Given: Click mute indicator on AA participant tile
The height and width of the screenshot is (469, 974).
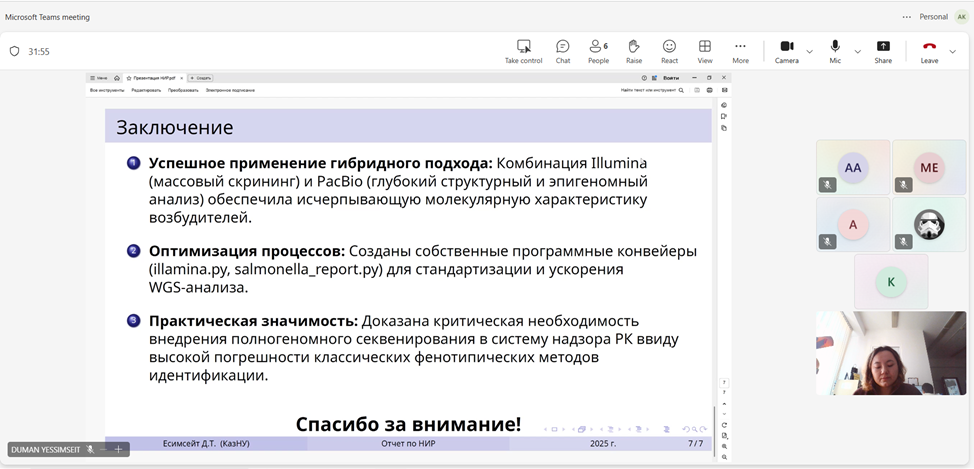Looking at the screenshot, I should pyautogui.click(x=828, y=185).
